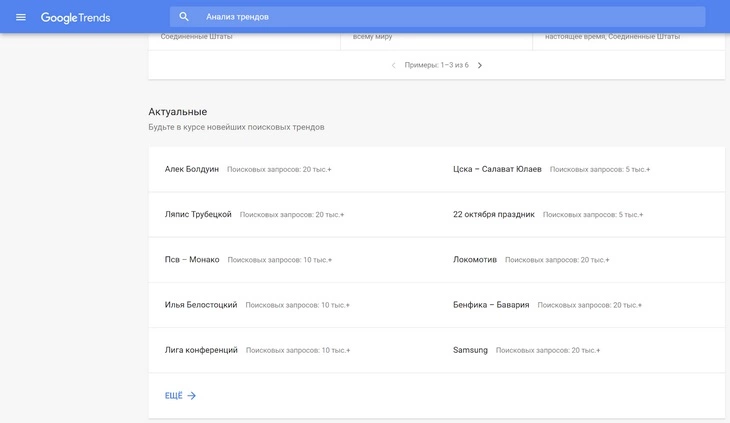Click search count beside 'Лига конференций'
This screenshot has height=423, width=730.
tap(298, 350)
